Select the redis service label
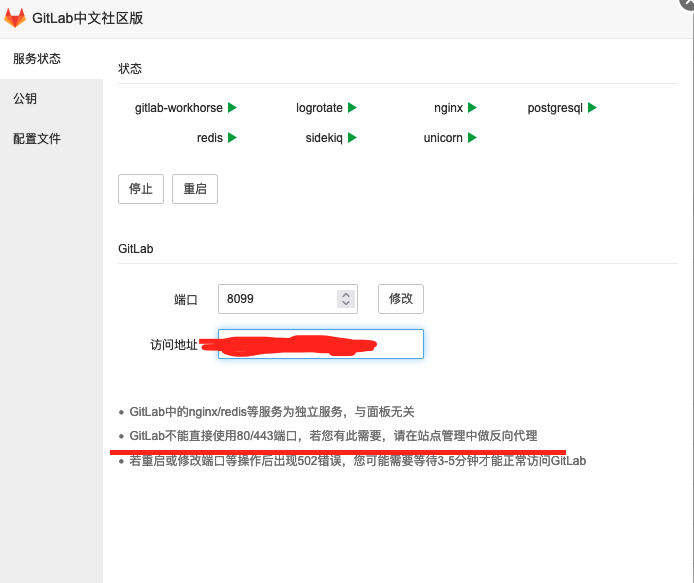 [x=210, y=138]
